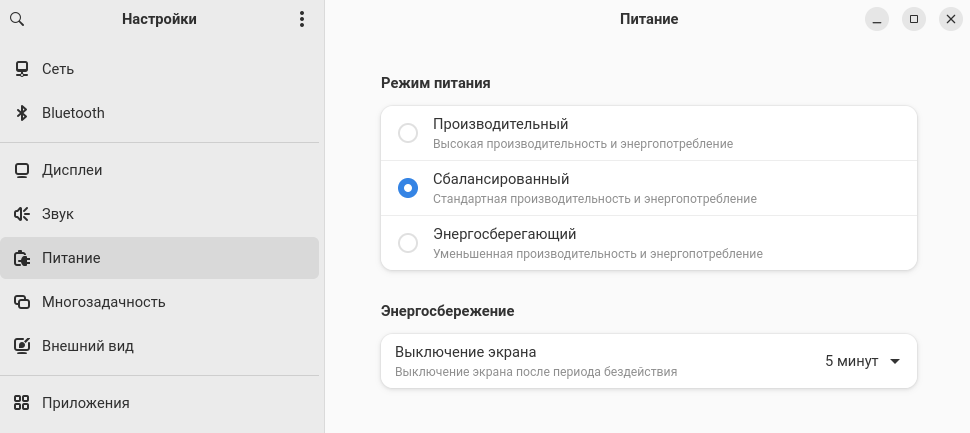Image resolution: width=970 pixels, height=433 pixels.
Task: Click the search magnifier icon
Action: point(17,19)
